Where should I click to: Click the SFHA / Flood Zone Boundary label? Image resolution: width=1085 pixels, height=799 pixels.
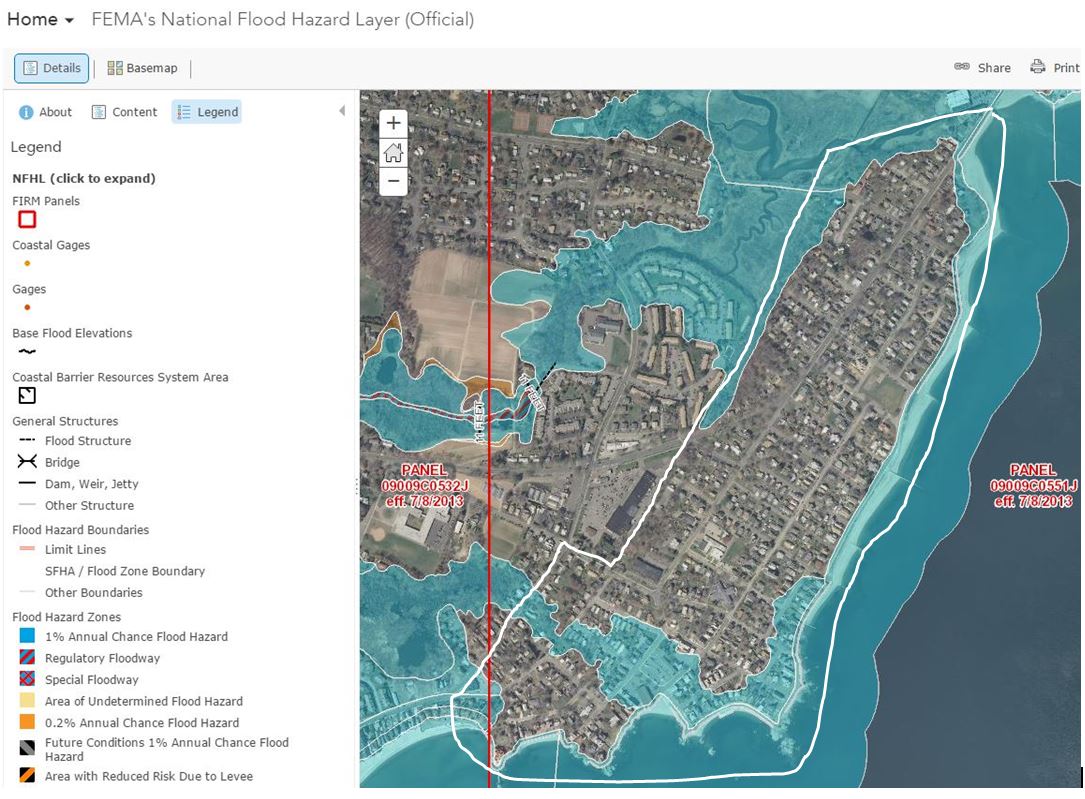(x=125, y=571)
